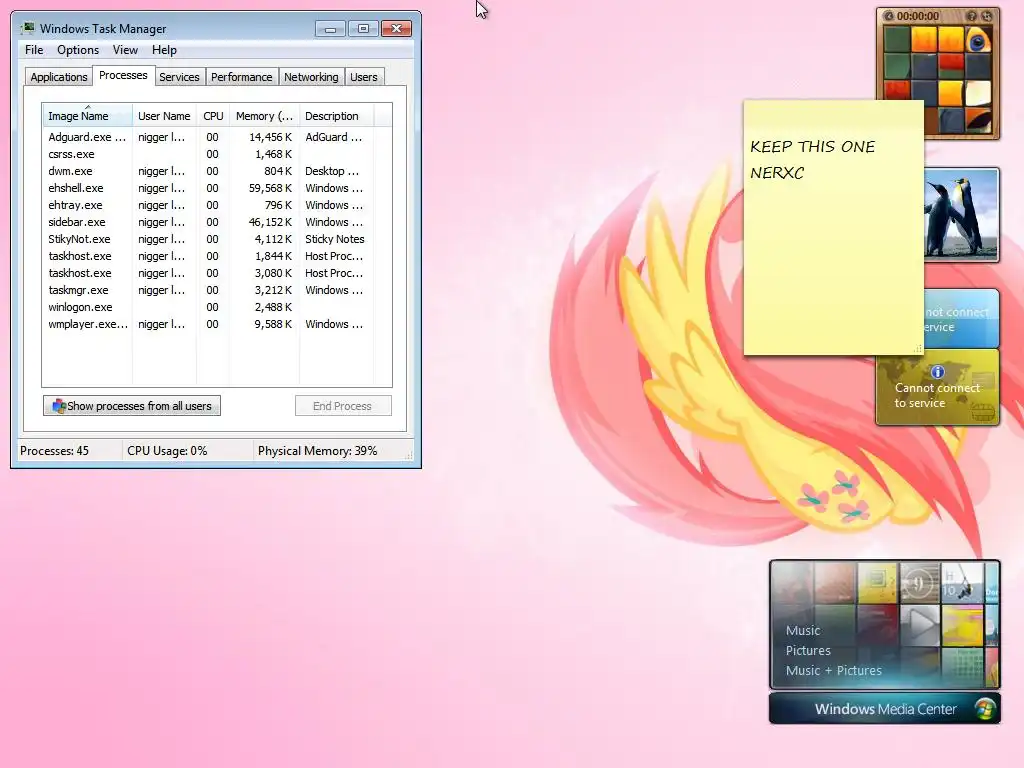Click the toucan eye puzzle tile
The width and height of the screenshot is (1024, 768).
978,40
